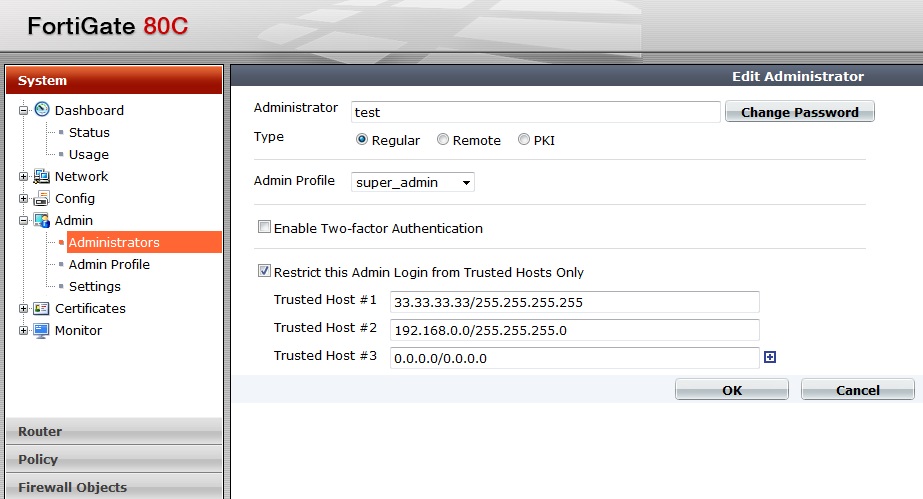Collapse the Dashboard tree node
Screen dimensions: 923x499
point(24,111)
